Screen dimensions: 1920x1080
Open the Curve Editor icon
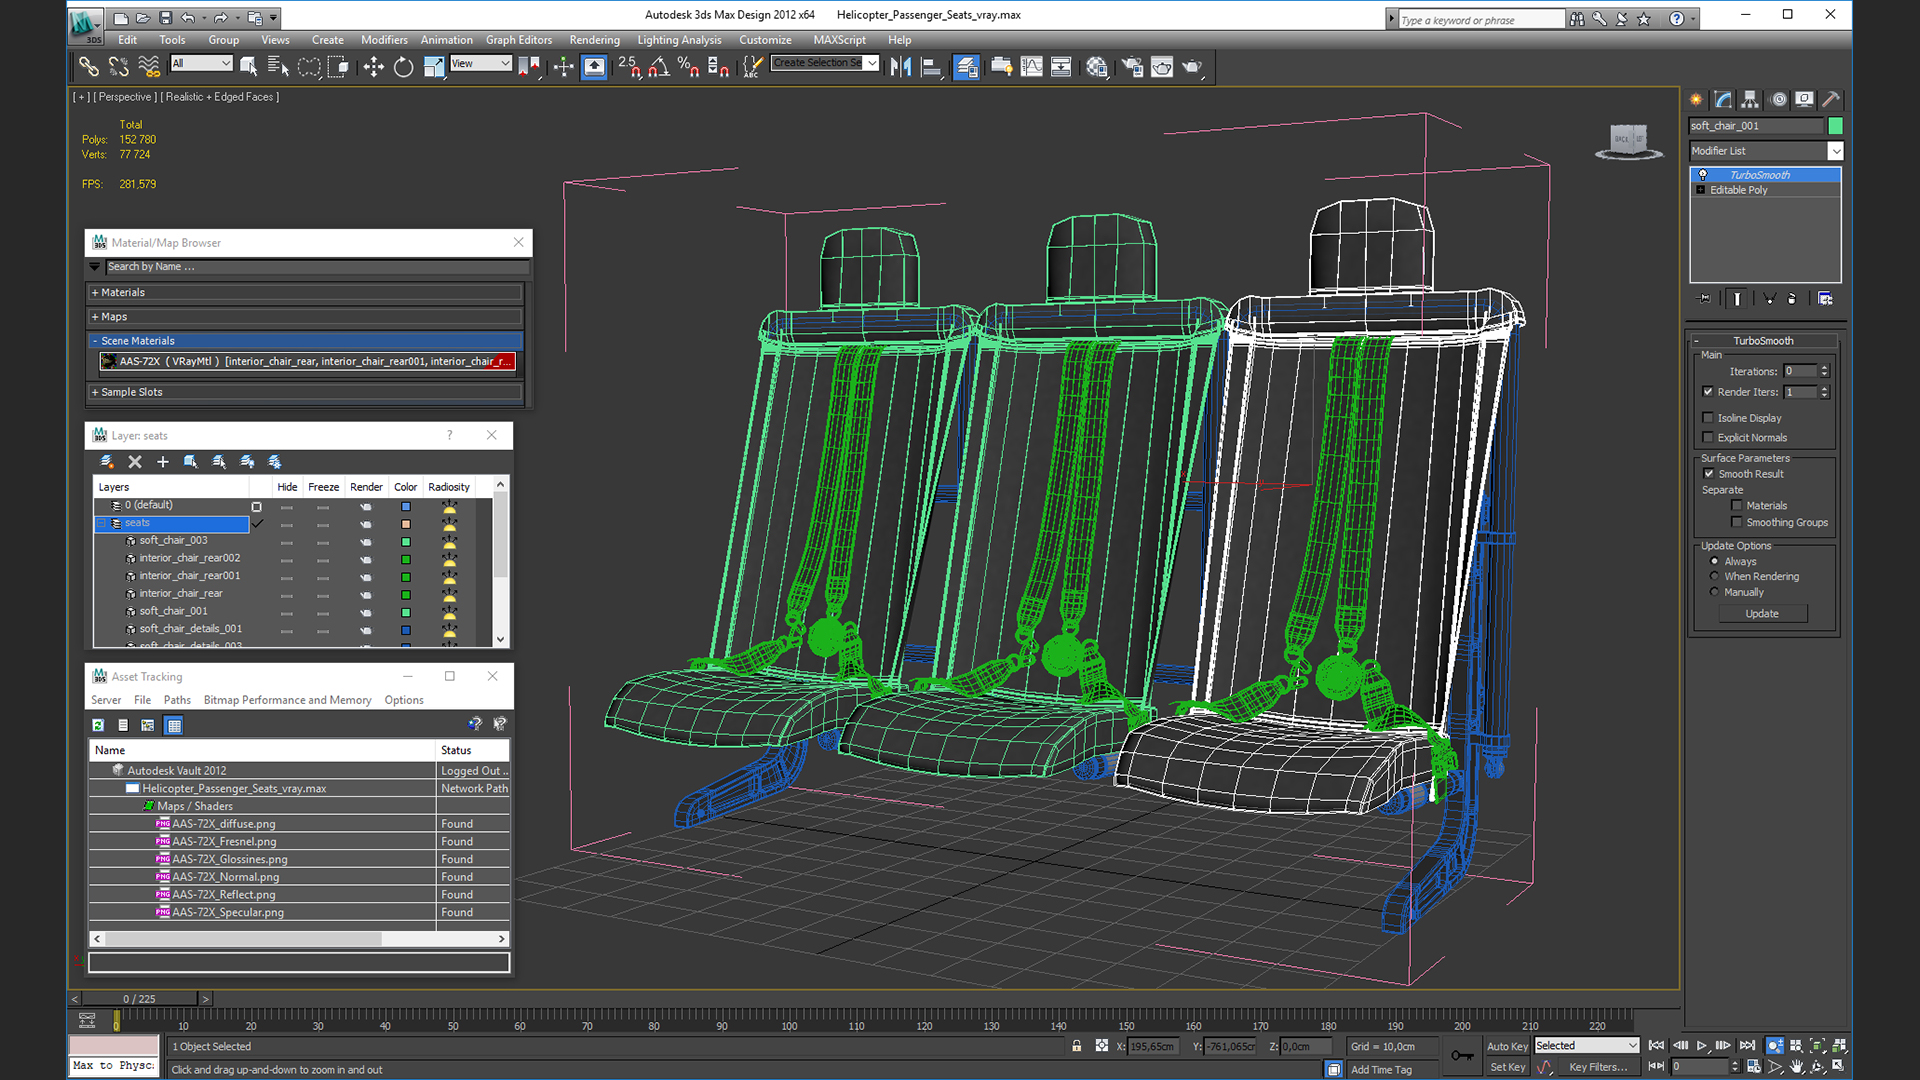[1031, 67]
